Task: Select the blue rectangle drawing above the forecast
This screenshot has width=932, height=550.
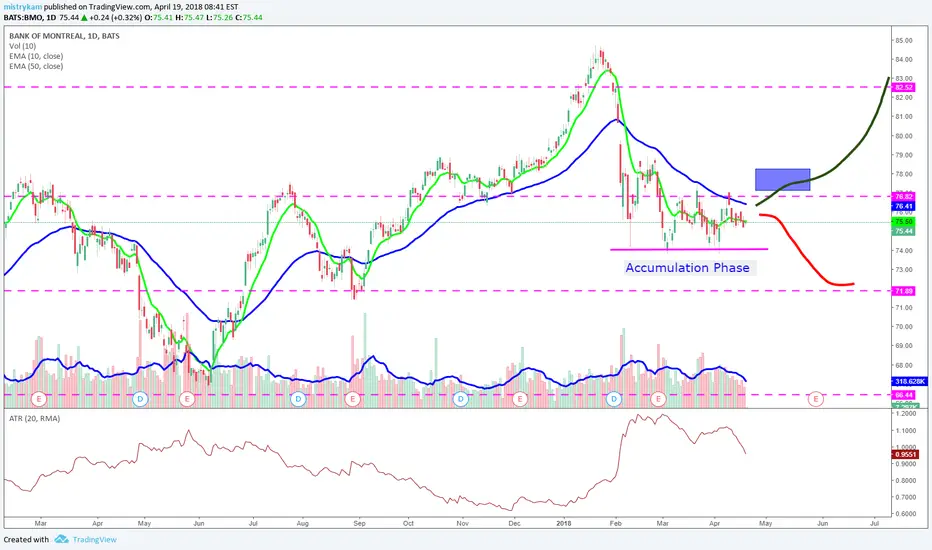Action: point(782,180)
